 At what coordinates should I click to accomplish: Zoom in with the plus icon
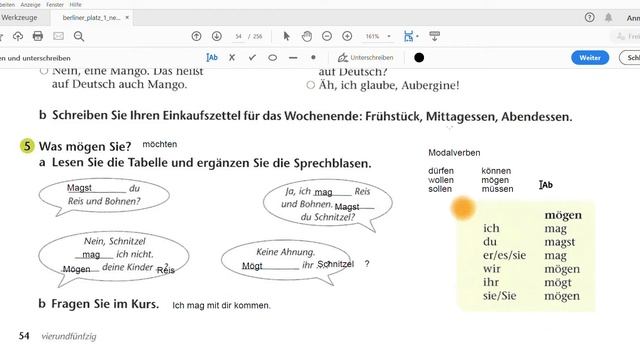(347, 36)
